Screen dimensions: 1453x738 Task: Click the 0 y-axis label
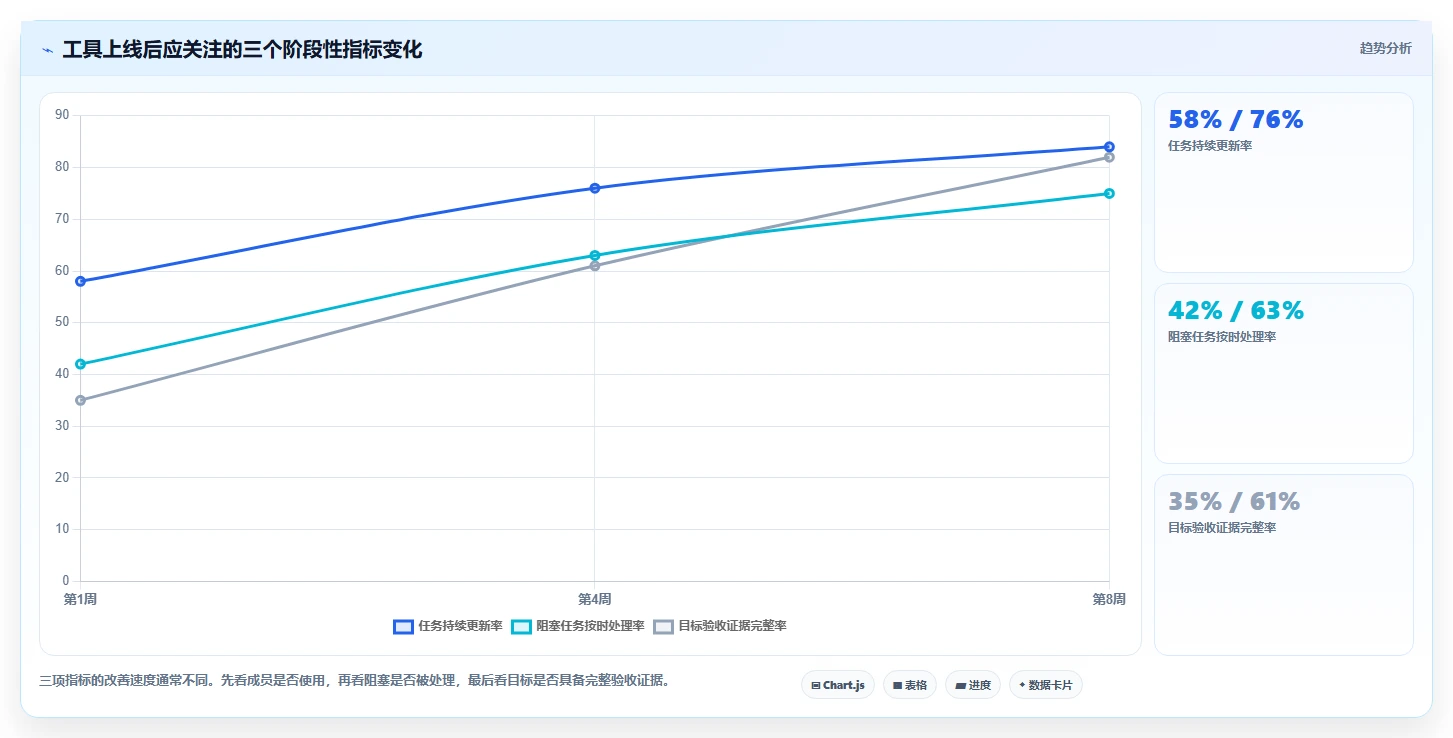coord(66,580)
